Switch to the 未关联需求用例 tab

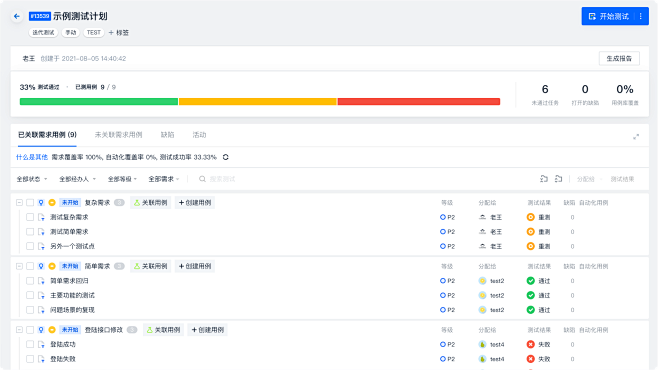pos(118,135)
